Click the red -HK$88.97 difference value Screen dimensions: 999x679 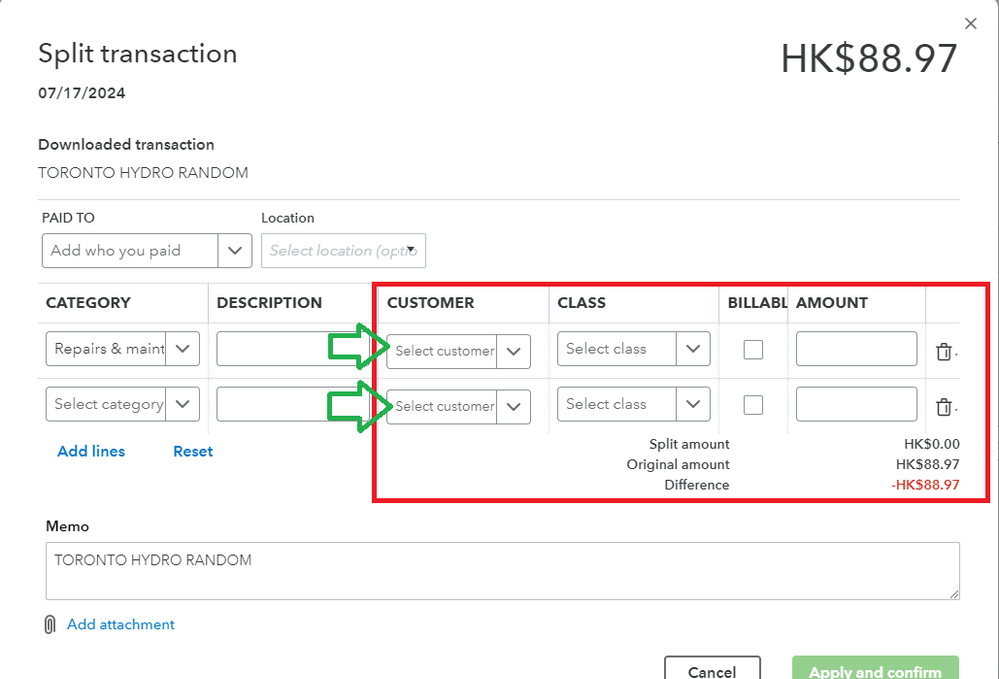[925, 485]
